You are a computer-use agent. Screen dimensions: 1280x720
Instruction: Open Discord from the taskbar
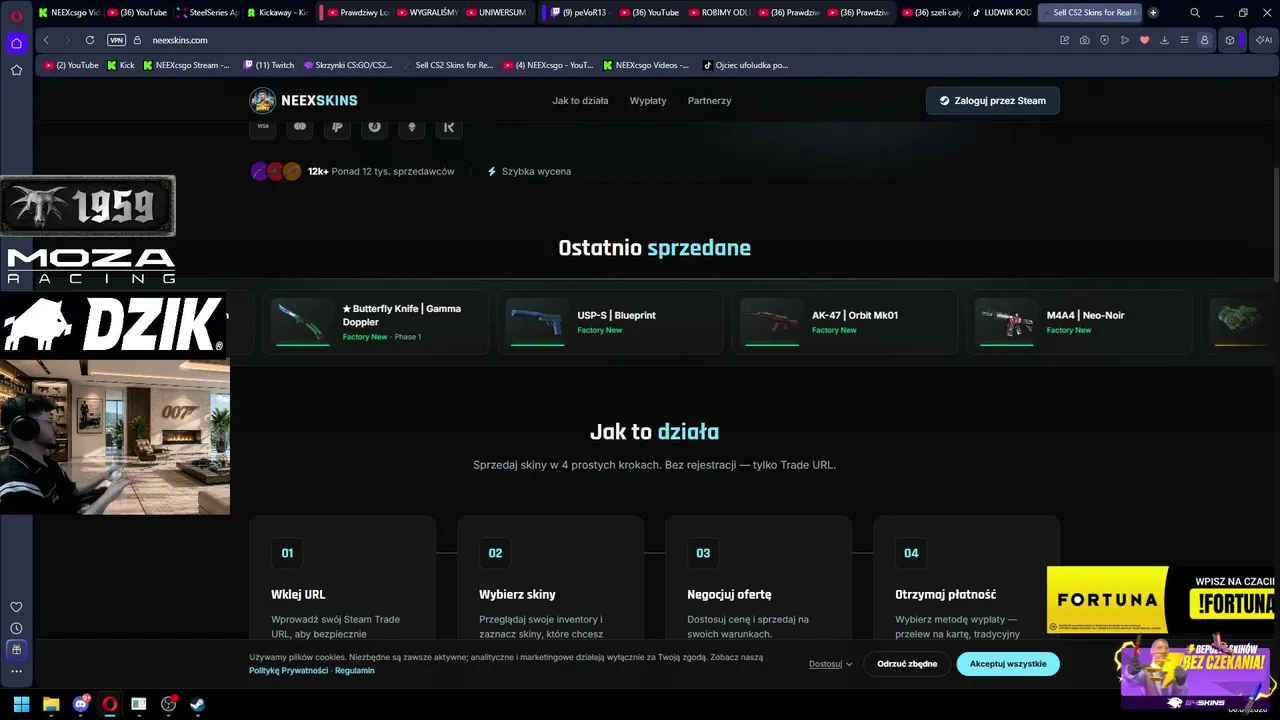coord(81,704)
